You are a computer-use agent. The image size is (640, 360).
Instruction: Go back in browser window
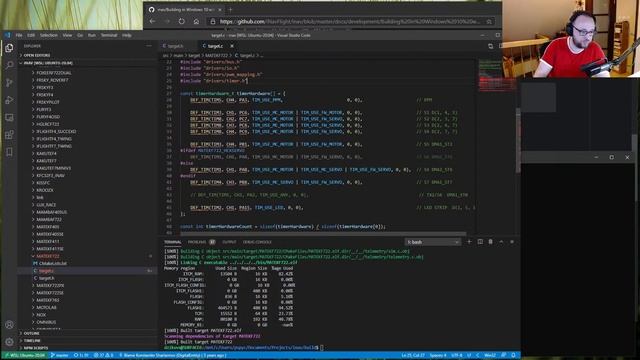click(x=152, y=21)
